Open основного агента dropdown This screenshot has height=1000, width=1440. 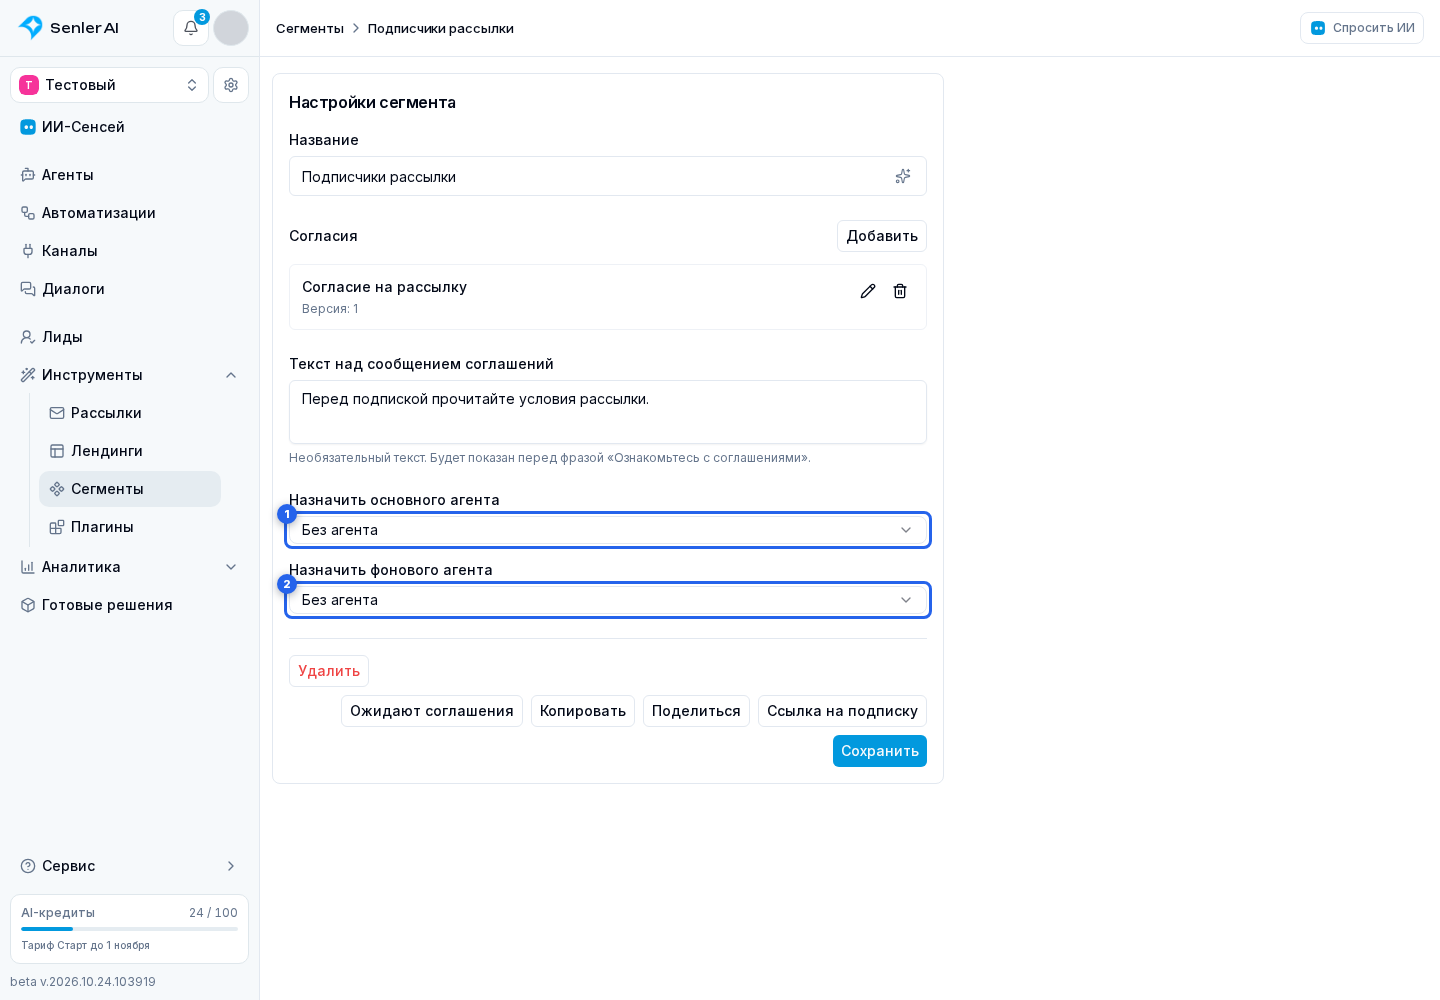click(x=608, y=530)
